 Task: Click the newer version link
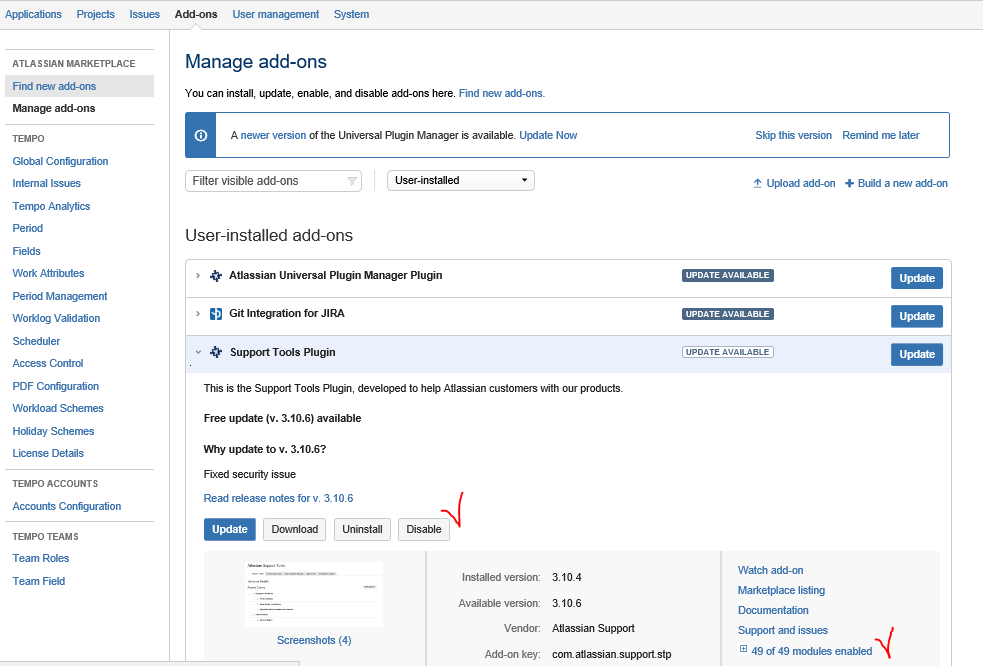tap(273, 135)
